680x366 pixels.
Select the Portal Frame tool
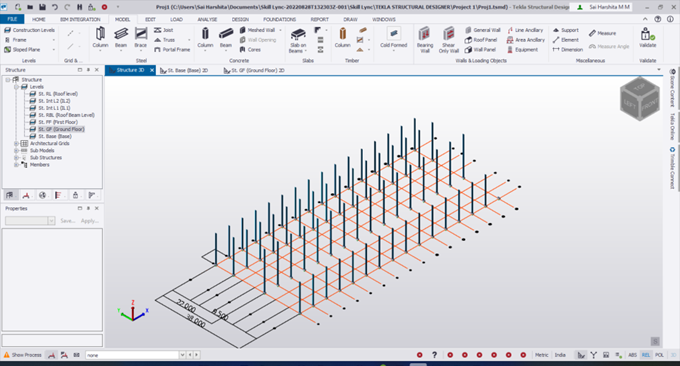click(172, 49)
